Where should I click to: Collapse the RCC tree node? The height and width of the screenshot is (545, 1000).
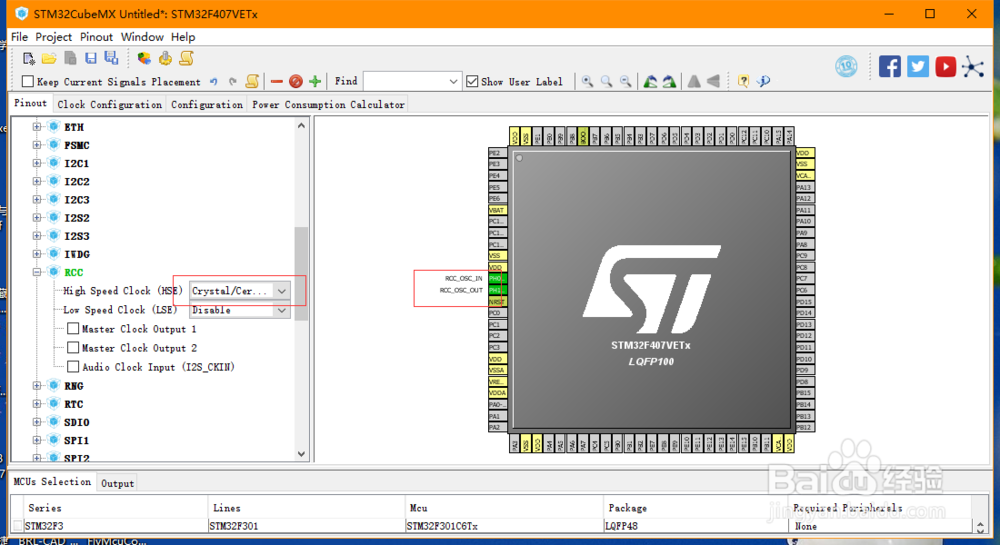37,272
